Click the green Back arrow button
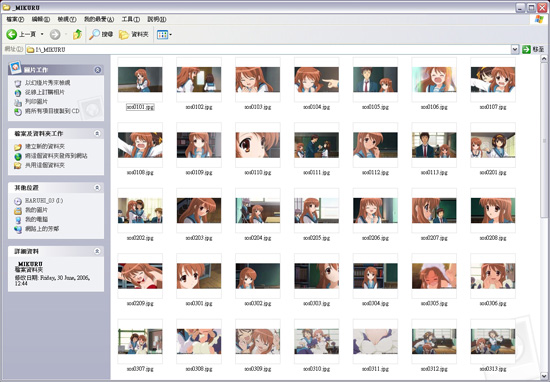 click(12, 34)
